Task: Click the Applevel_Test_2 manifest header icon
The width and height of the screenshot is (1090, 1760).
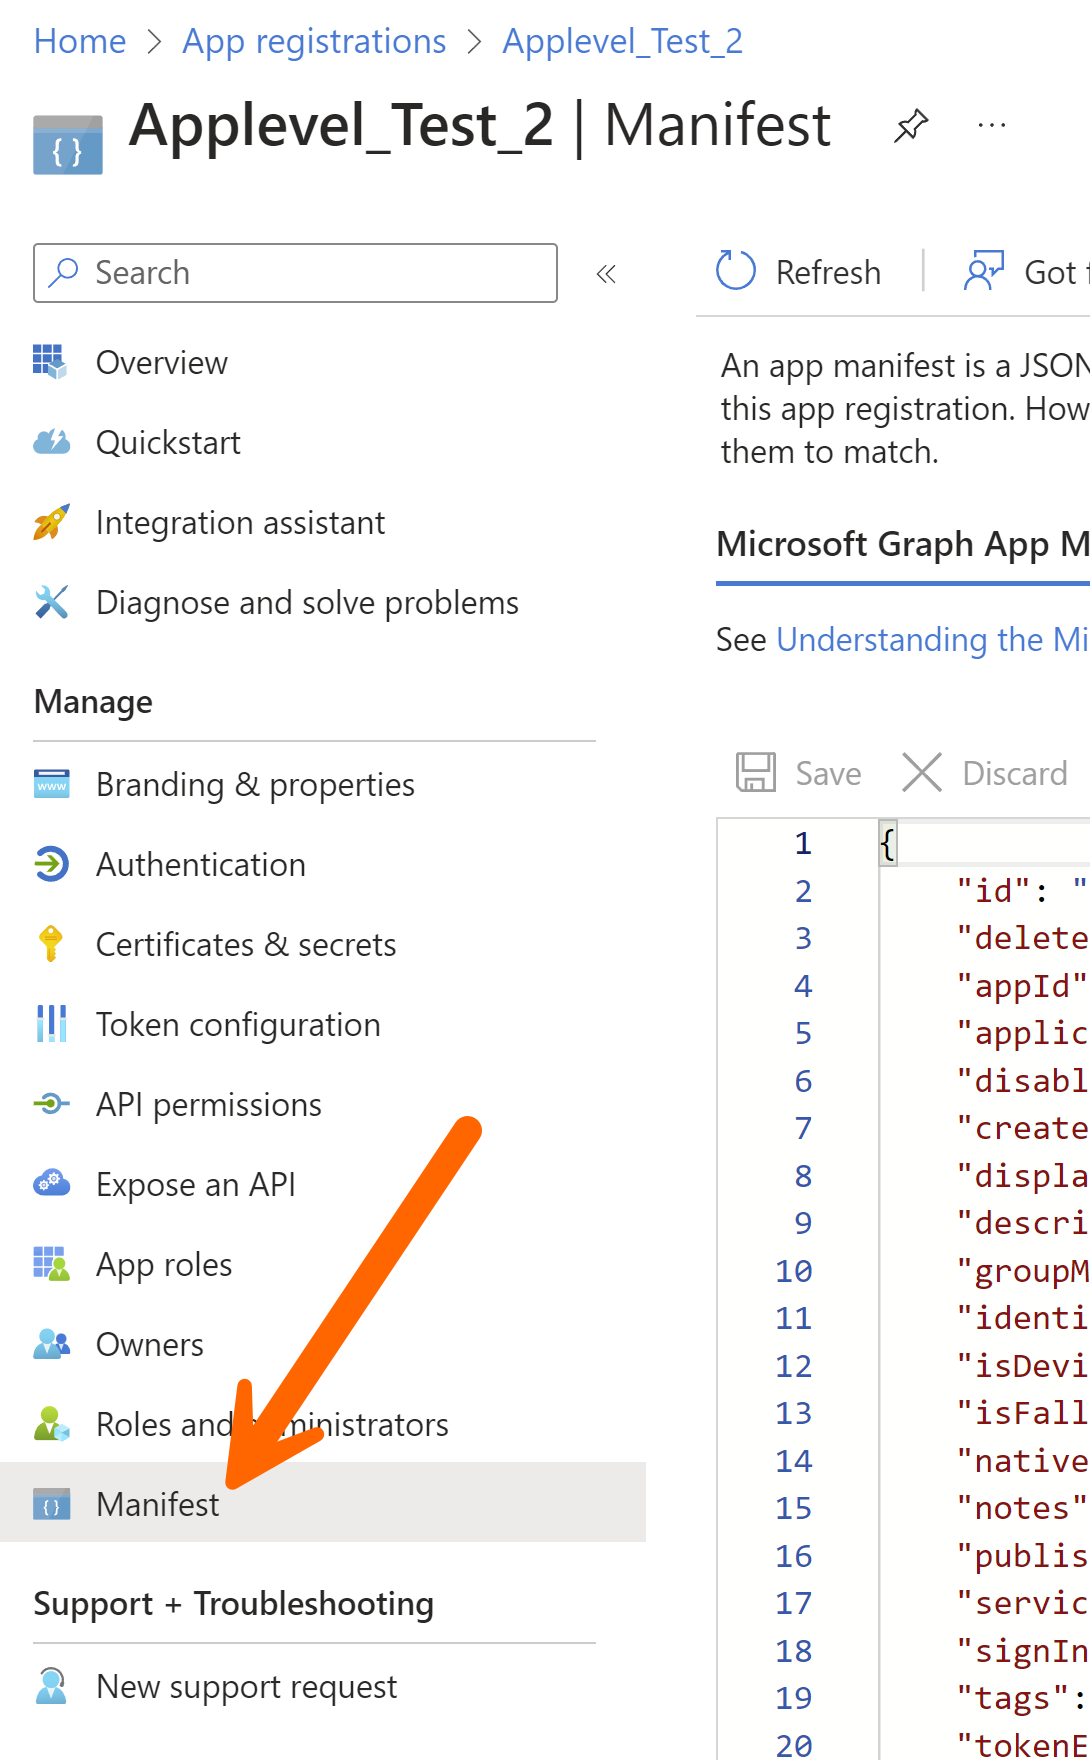Action: pos(68,145)
